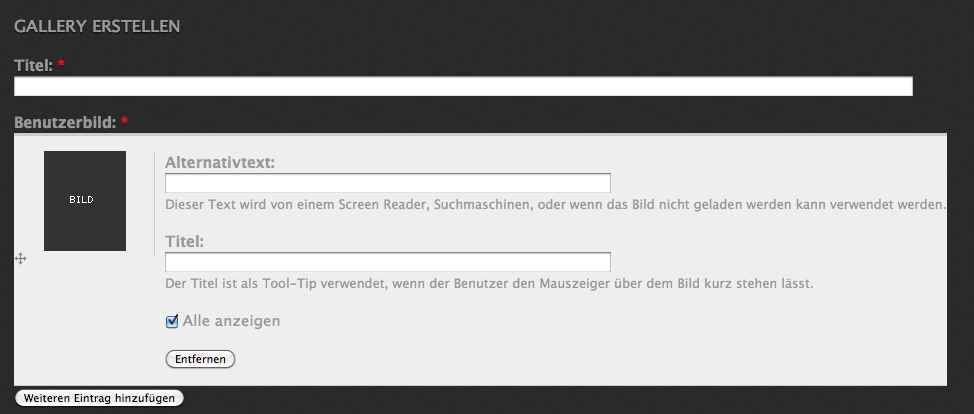
Task: Click "Weiteren Eintrag hinzufügen" button
Action: tap(99, 398)
